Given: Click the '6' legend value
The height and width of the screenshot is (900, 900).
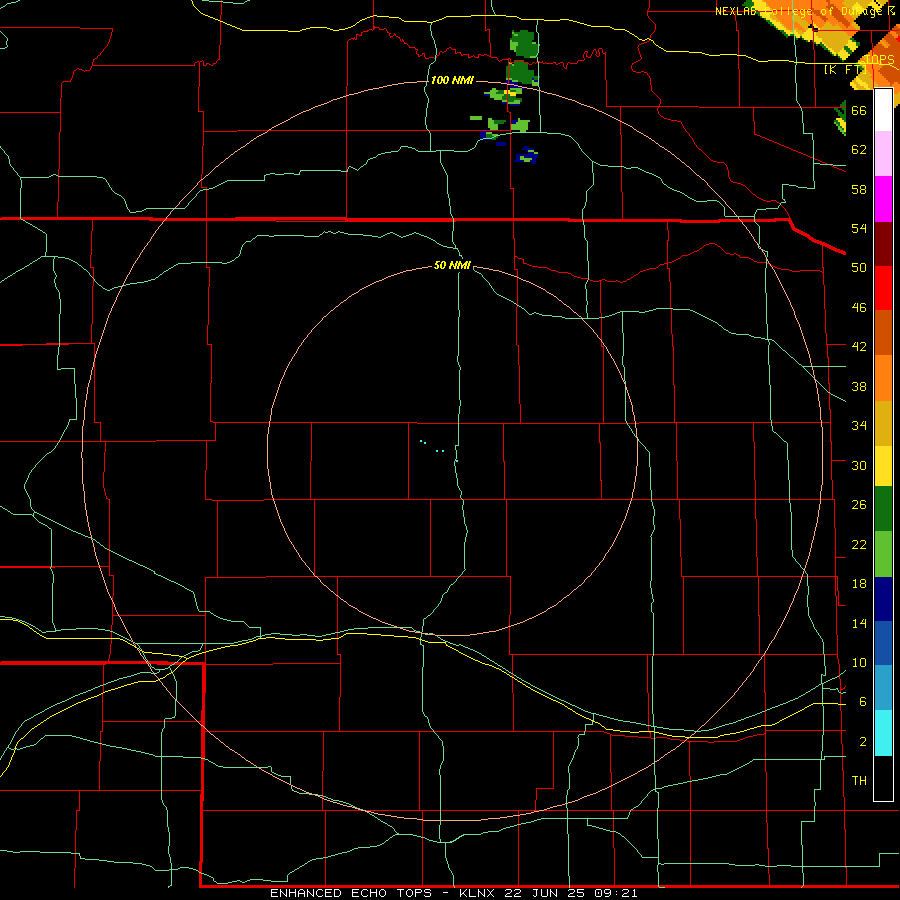Looking at the screenshot, I should click(x=863, y=702).
